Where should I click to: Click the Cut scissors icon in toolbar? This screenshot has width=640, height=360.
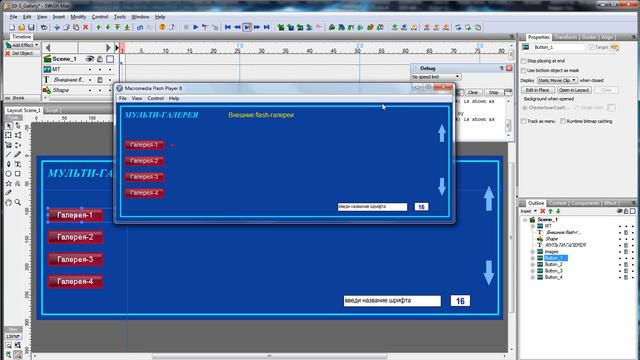pyautogui.click(x=57, y=27)
